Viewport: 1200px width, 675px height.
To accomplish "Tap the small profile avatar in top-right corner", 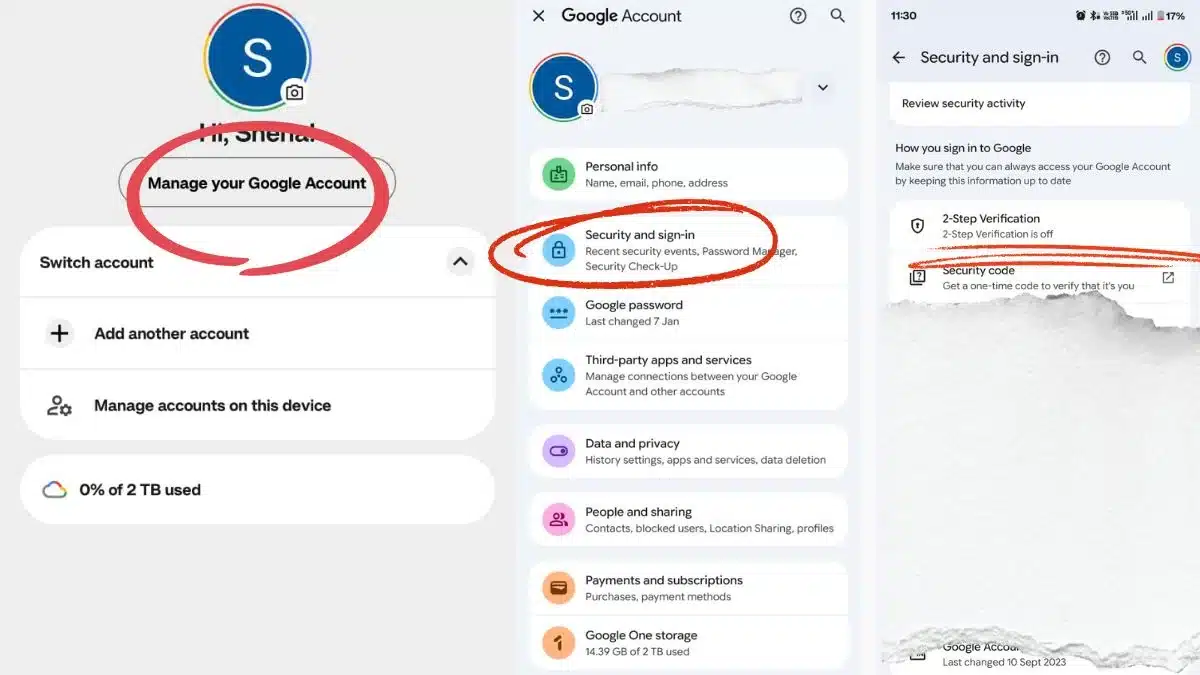I will point(1177,58).
